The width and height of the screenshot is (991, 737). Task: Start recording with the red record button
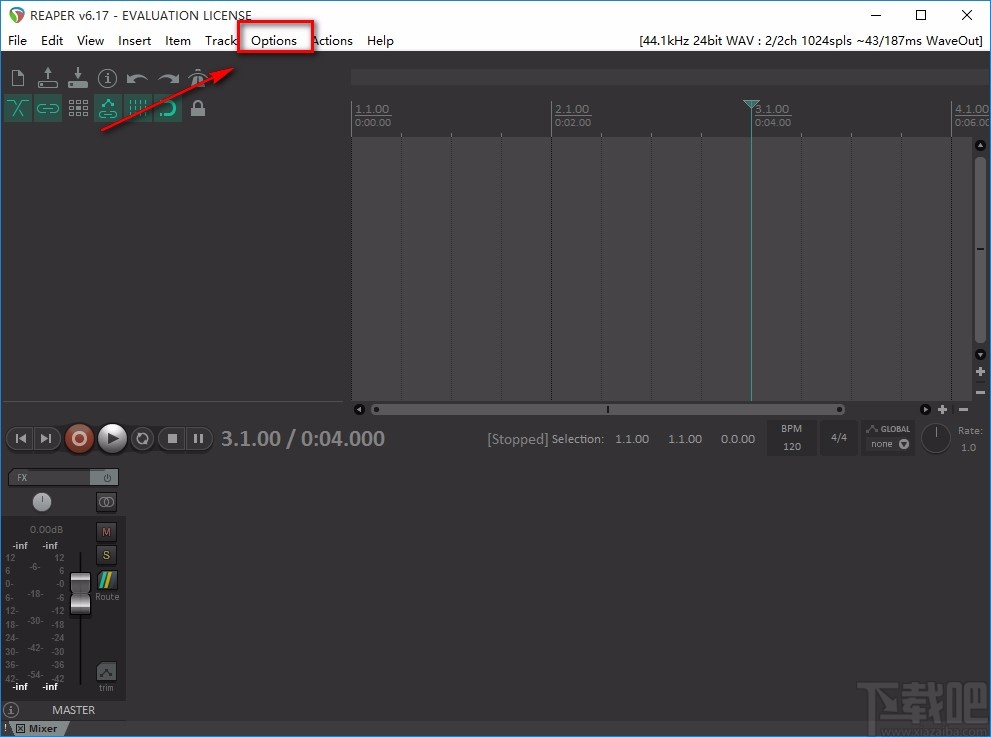tap(79, 439)
